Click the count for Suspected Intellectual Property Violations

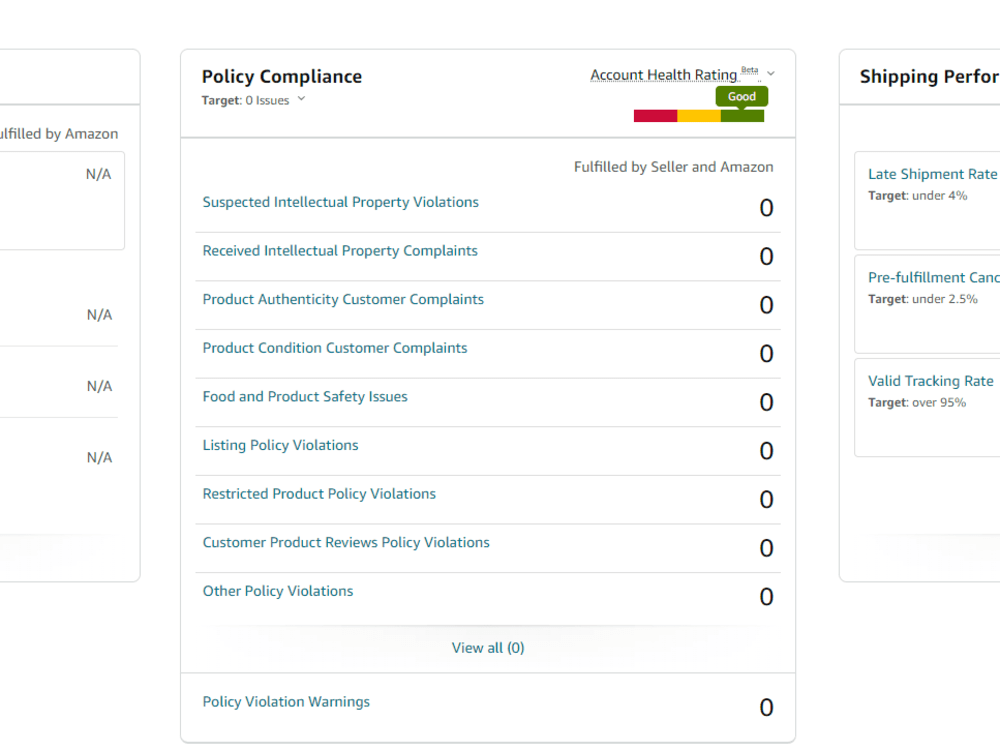pos(766,208)
